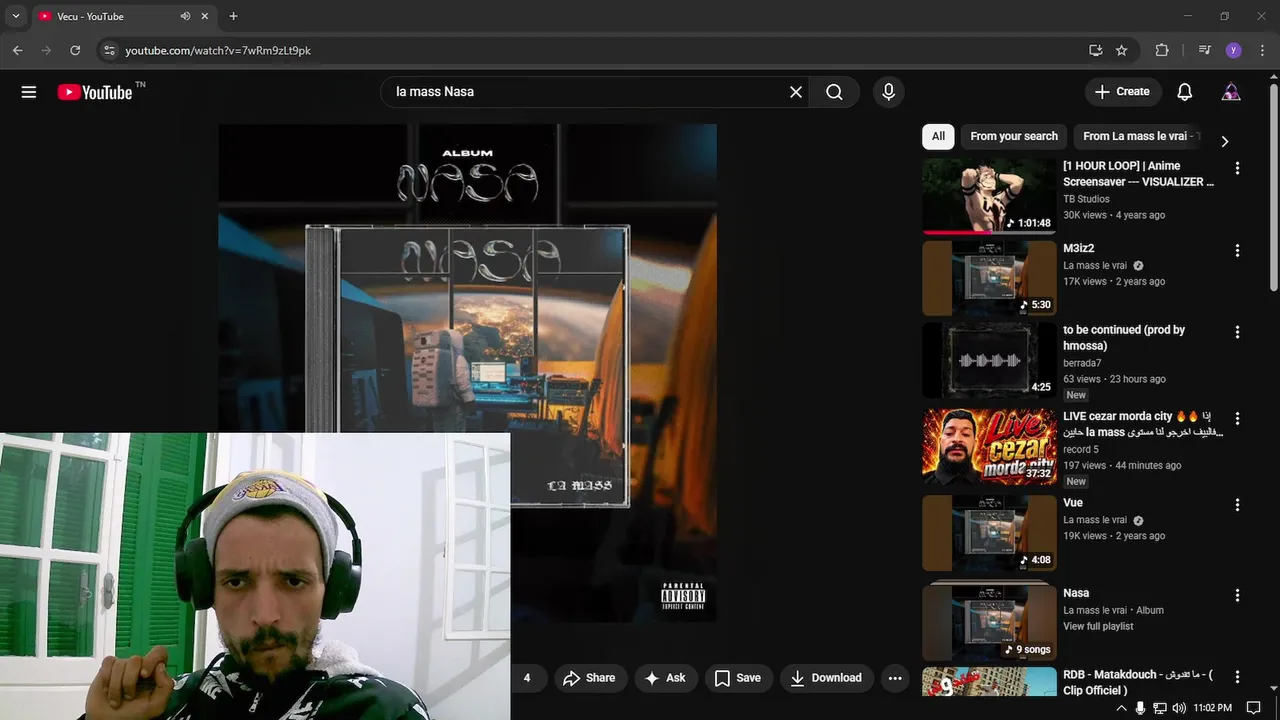1280x720 pixels.
Task: Open more actions ellipsis below the video
Action: point(895,678)
